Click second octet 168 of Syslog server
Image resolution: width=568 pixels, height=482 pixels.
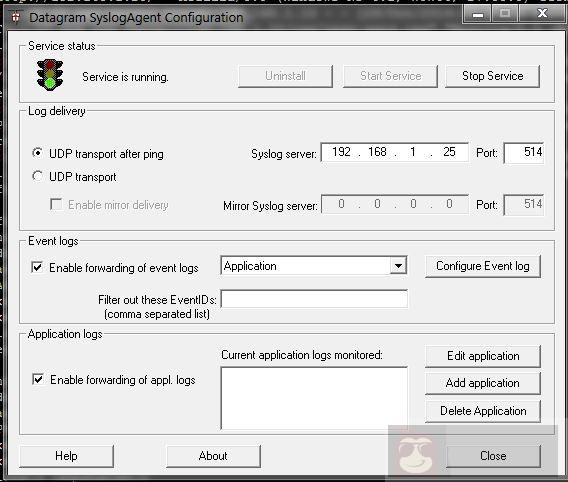click(377, 152)
